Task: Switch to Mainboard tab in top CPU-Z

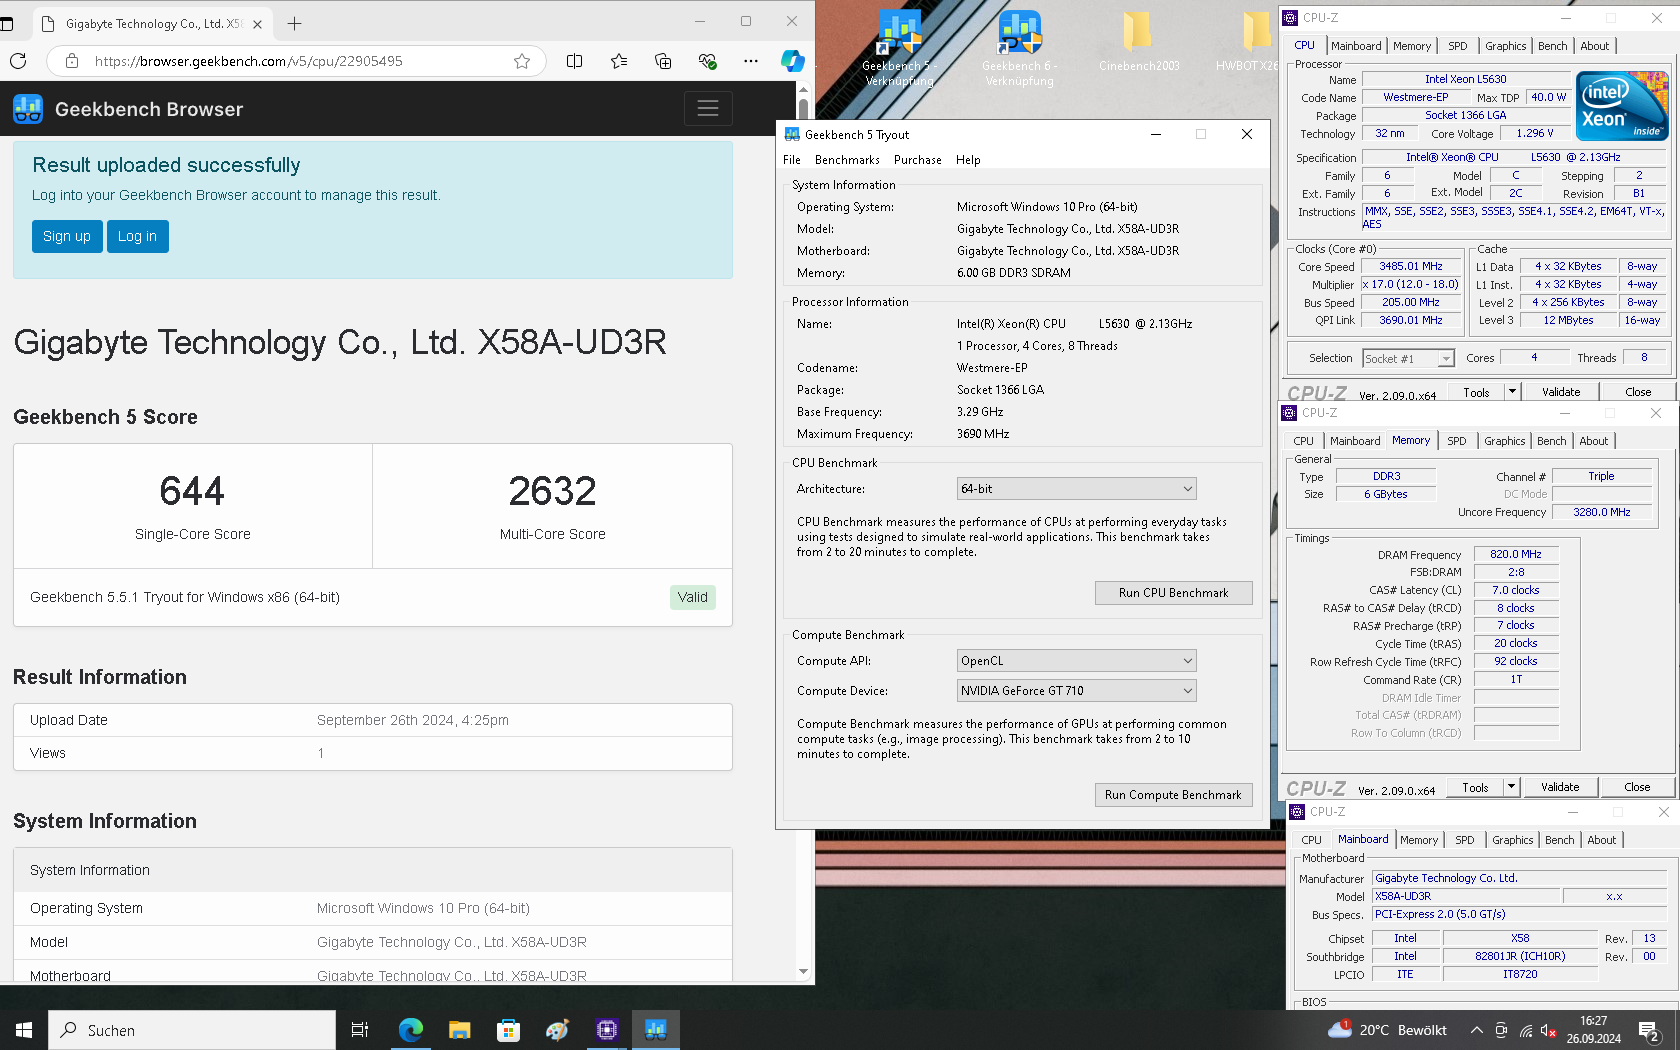Action: click(x=1356, y=46)
